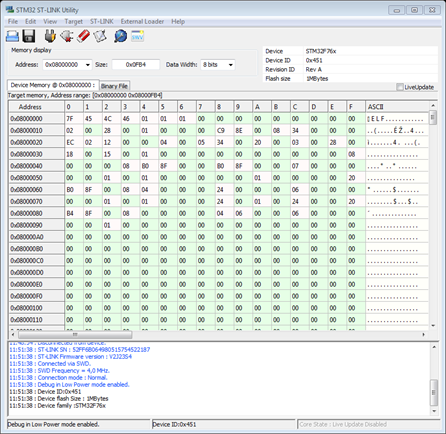Click the Debug in Low Power status bar text

click(x=53, y=424)
